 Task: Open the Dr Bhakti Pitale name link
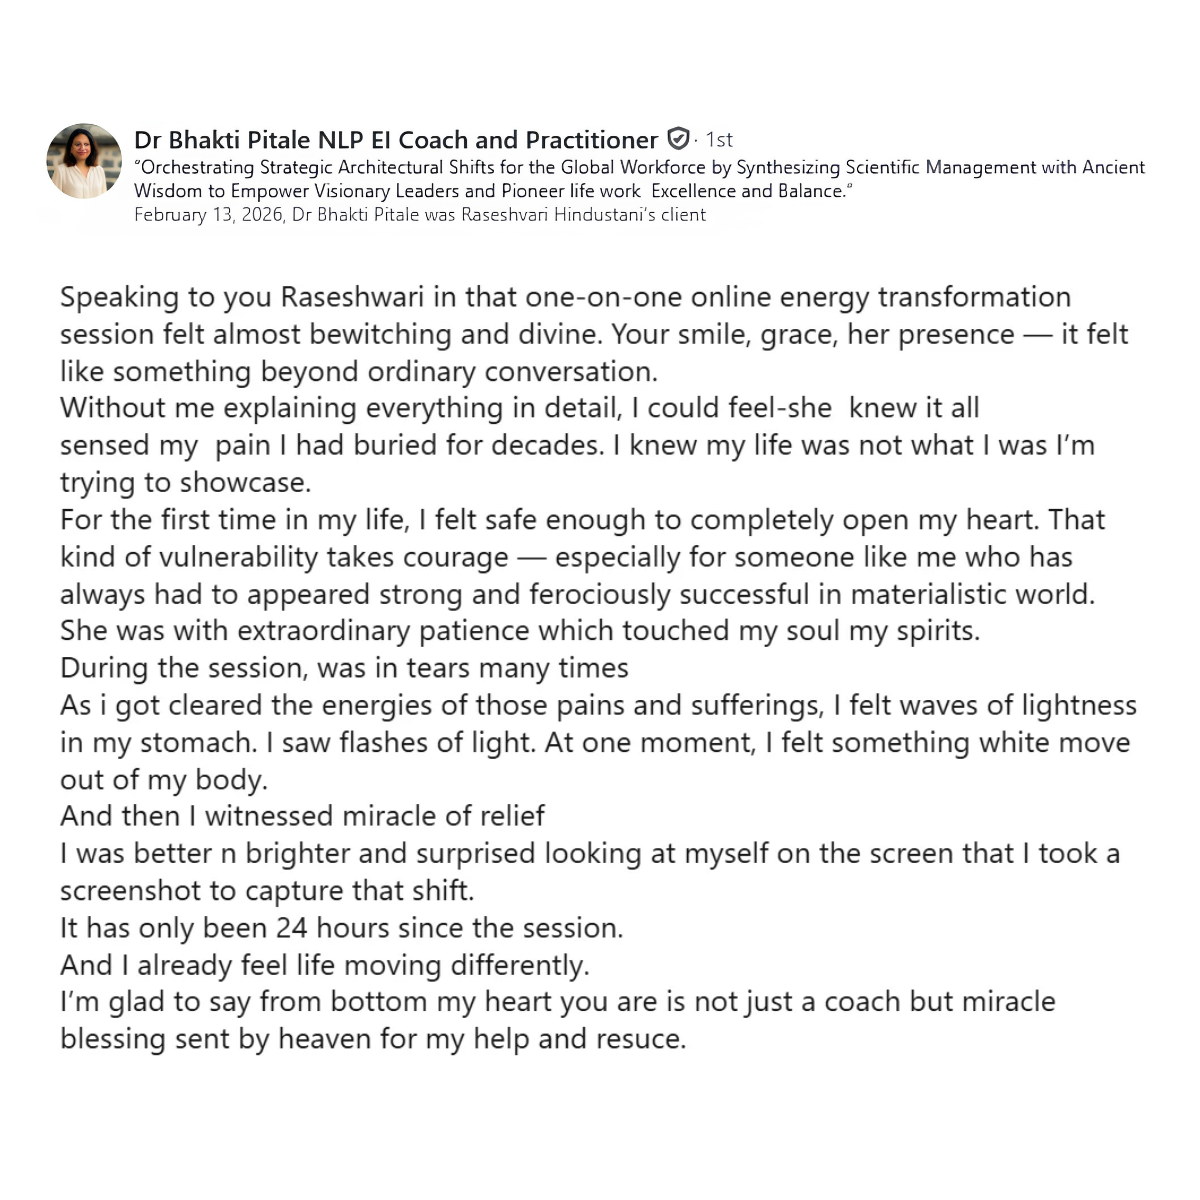(x=396, y=139)
